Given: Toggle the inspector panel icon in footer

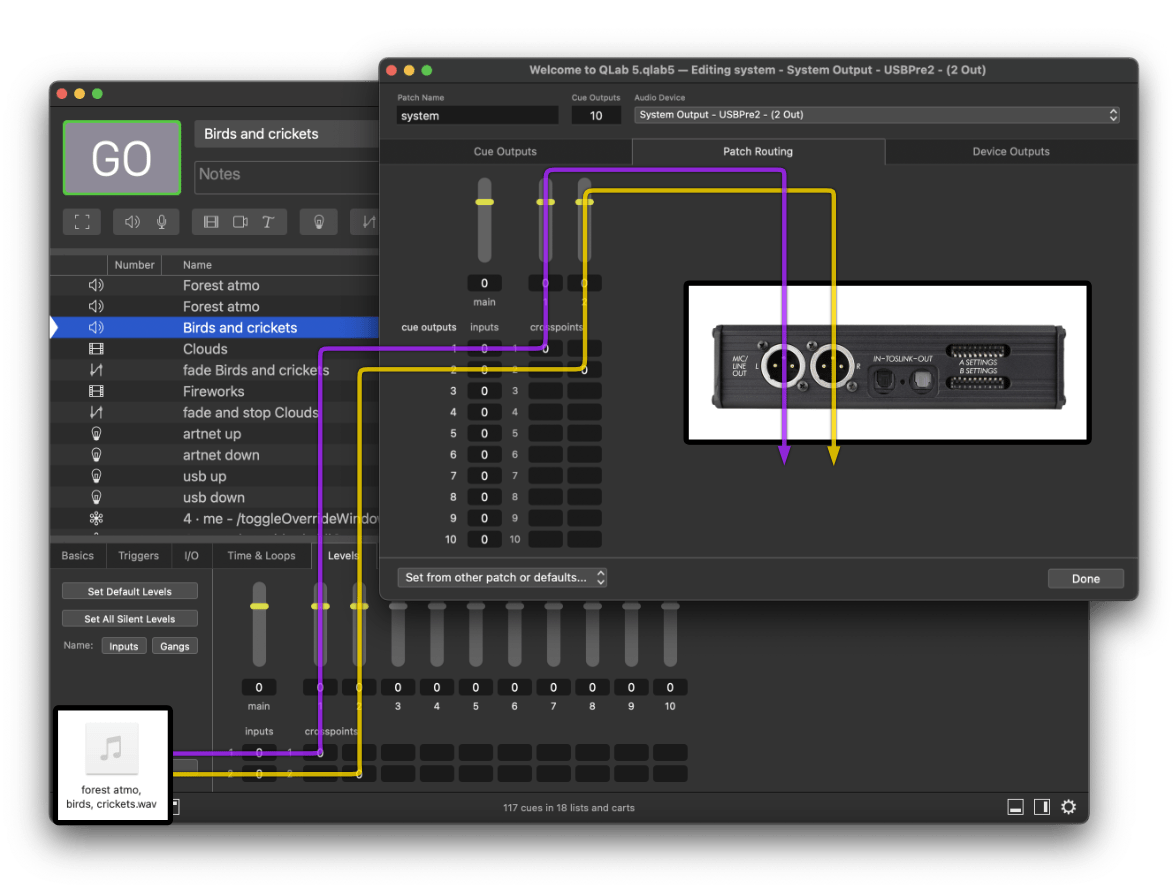Looking at the screenshot, I should tap(1016, 807).
